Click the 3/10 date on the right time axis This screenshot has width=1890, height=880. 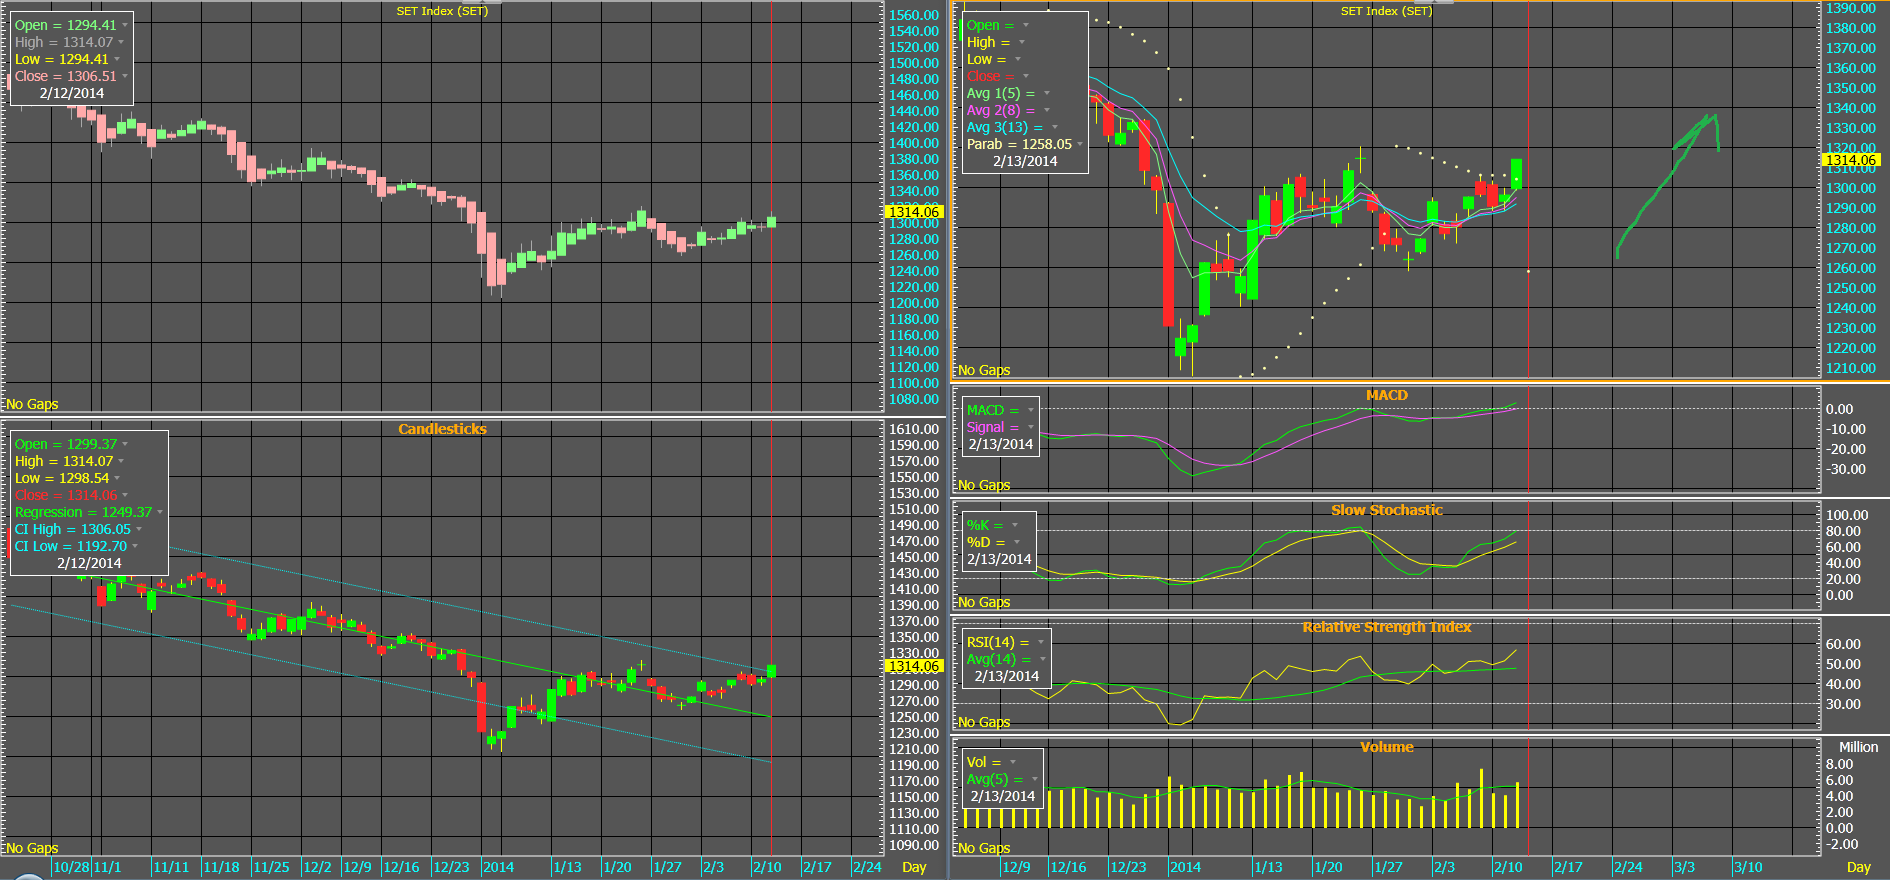coord(1747,867)
